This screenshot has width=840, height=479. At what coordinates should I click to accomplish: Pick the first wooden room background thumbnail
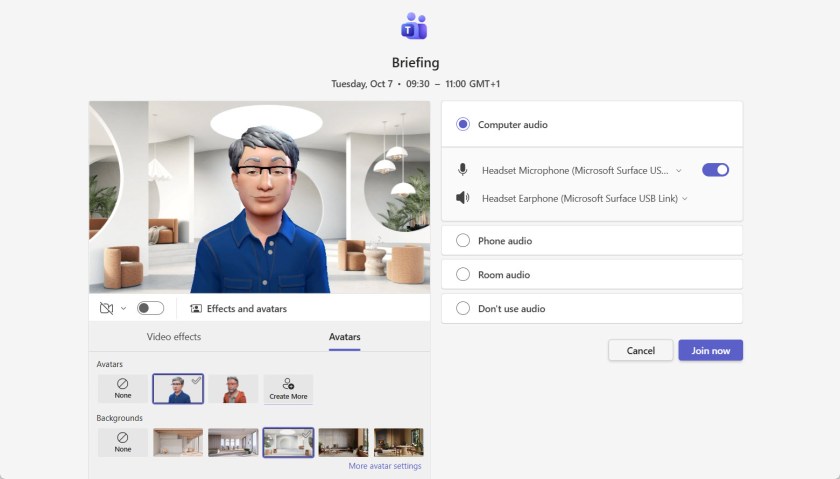tap(178, 443)
